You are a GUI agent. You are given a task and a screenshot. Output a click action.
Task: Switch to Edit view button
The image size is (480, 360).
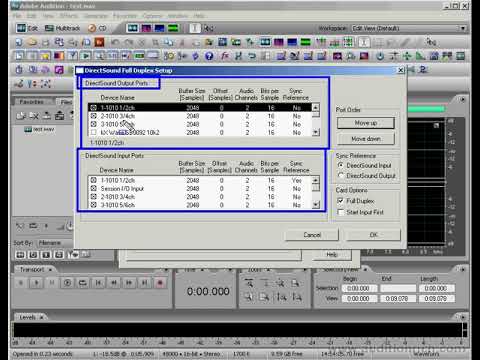[27, 28]
